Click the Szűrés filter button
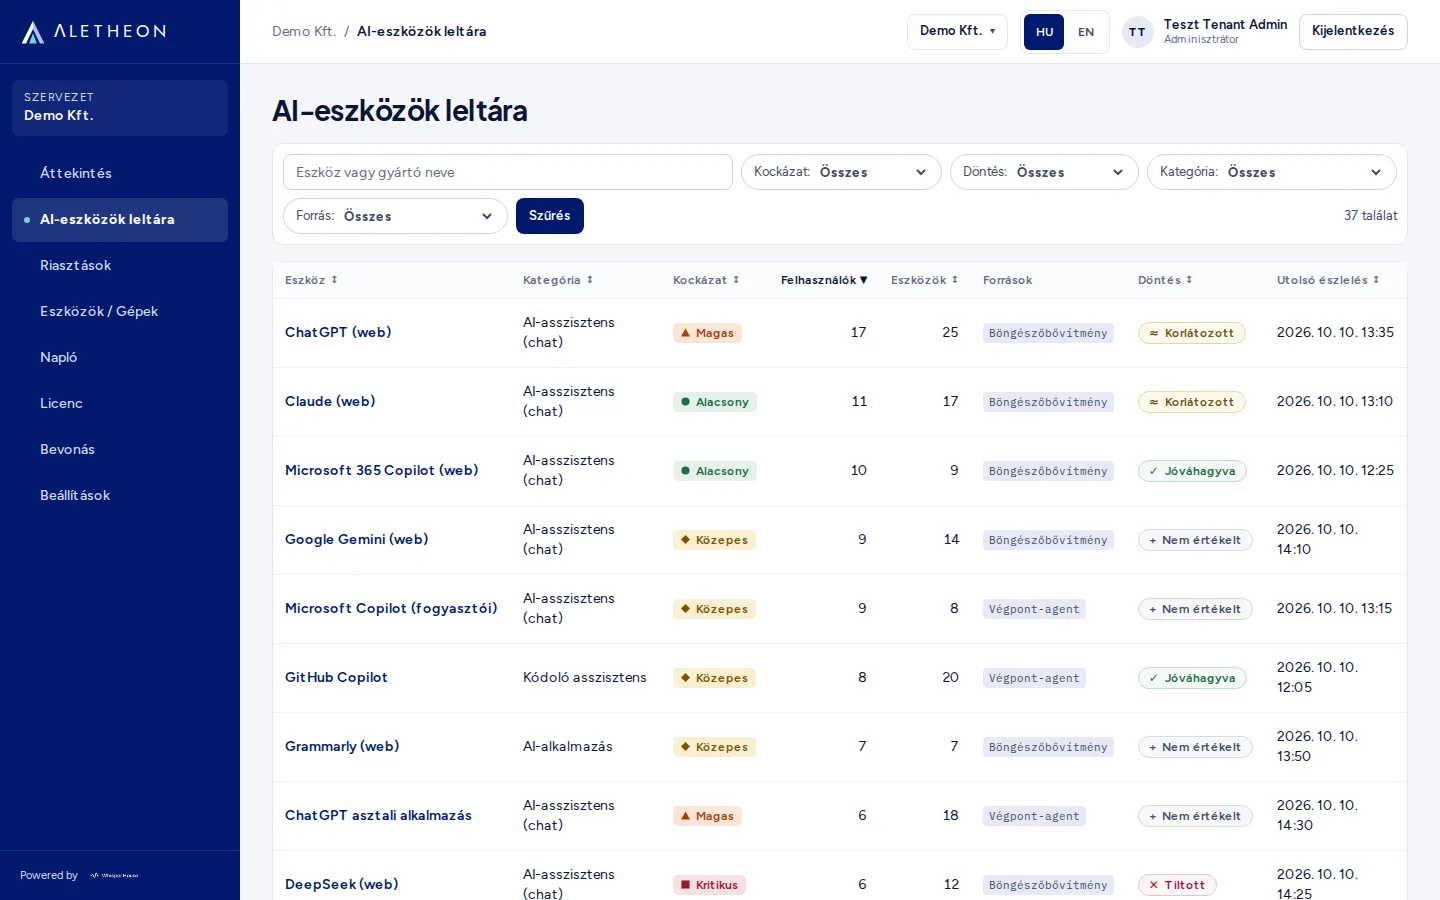Image resolution: width=1440 pixels, height=900 pixels. click(550, 216)
